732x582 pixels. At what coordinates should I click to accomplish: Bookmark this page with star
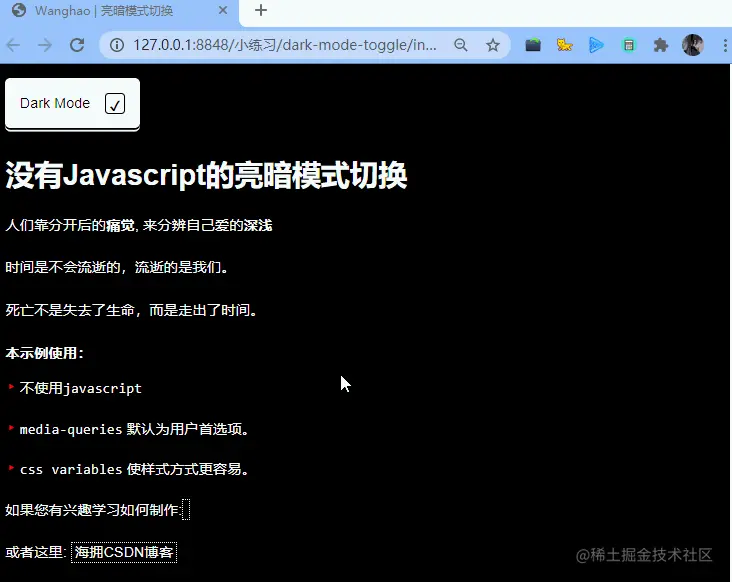point(493,45)
